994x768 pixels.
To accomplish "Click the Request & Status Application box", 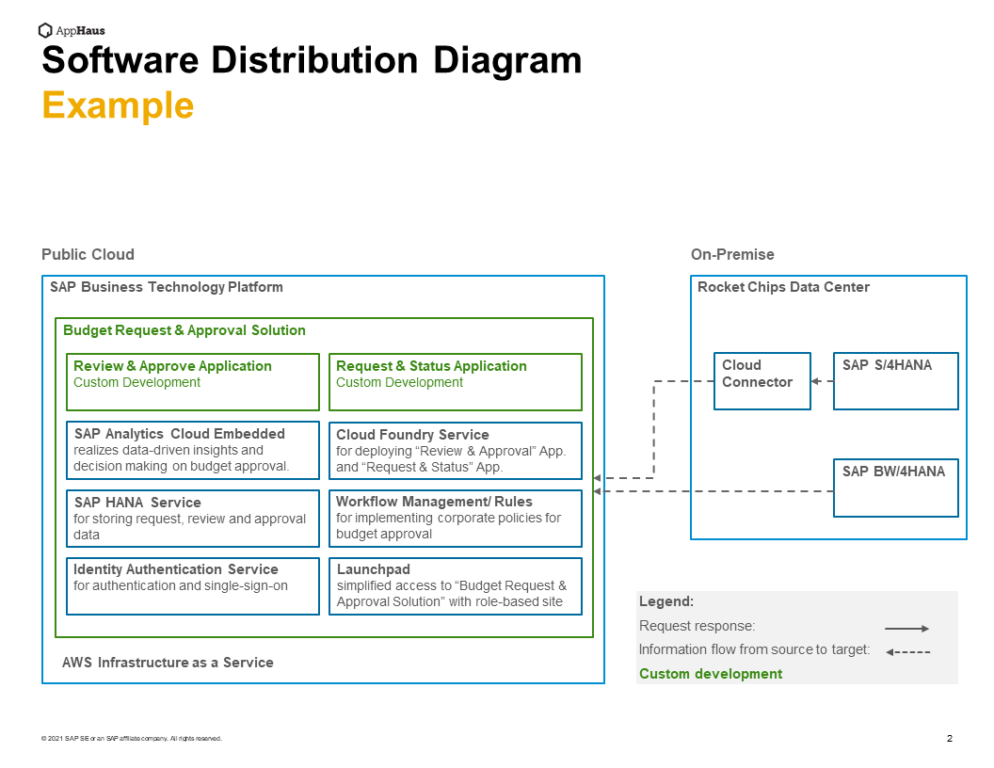I will click(x=455, y=382).
